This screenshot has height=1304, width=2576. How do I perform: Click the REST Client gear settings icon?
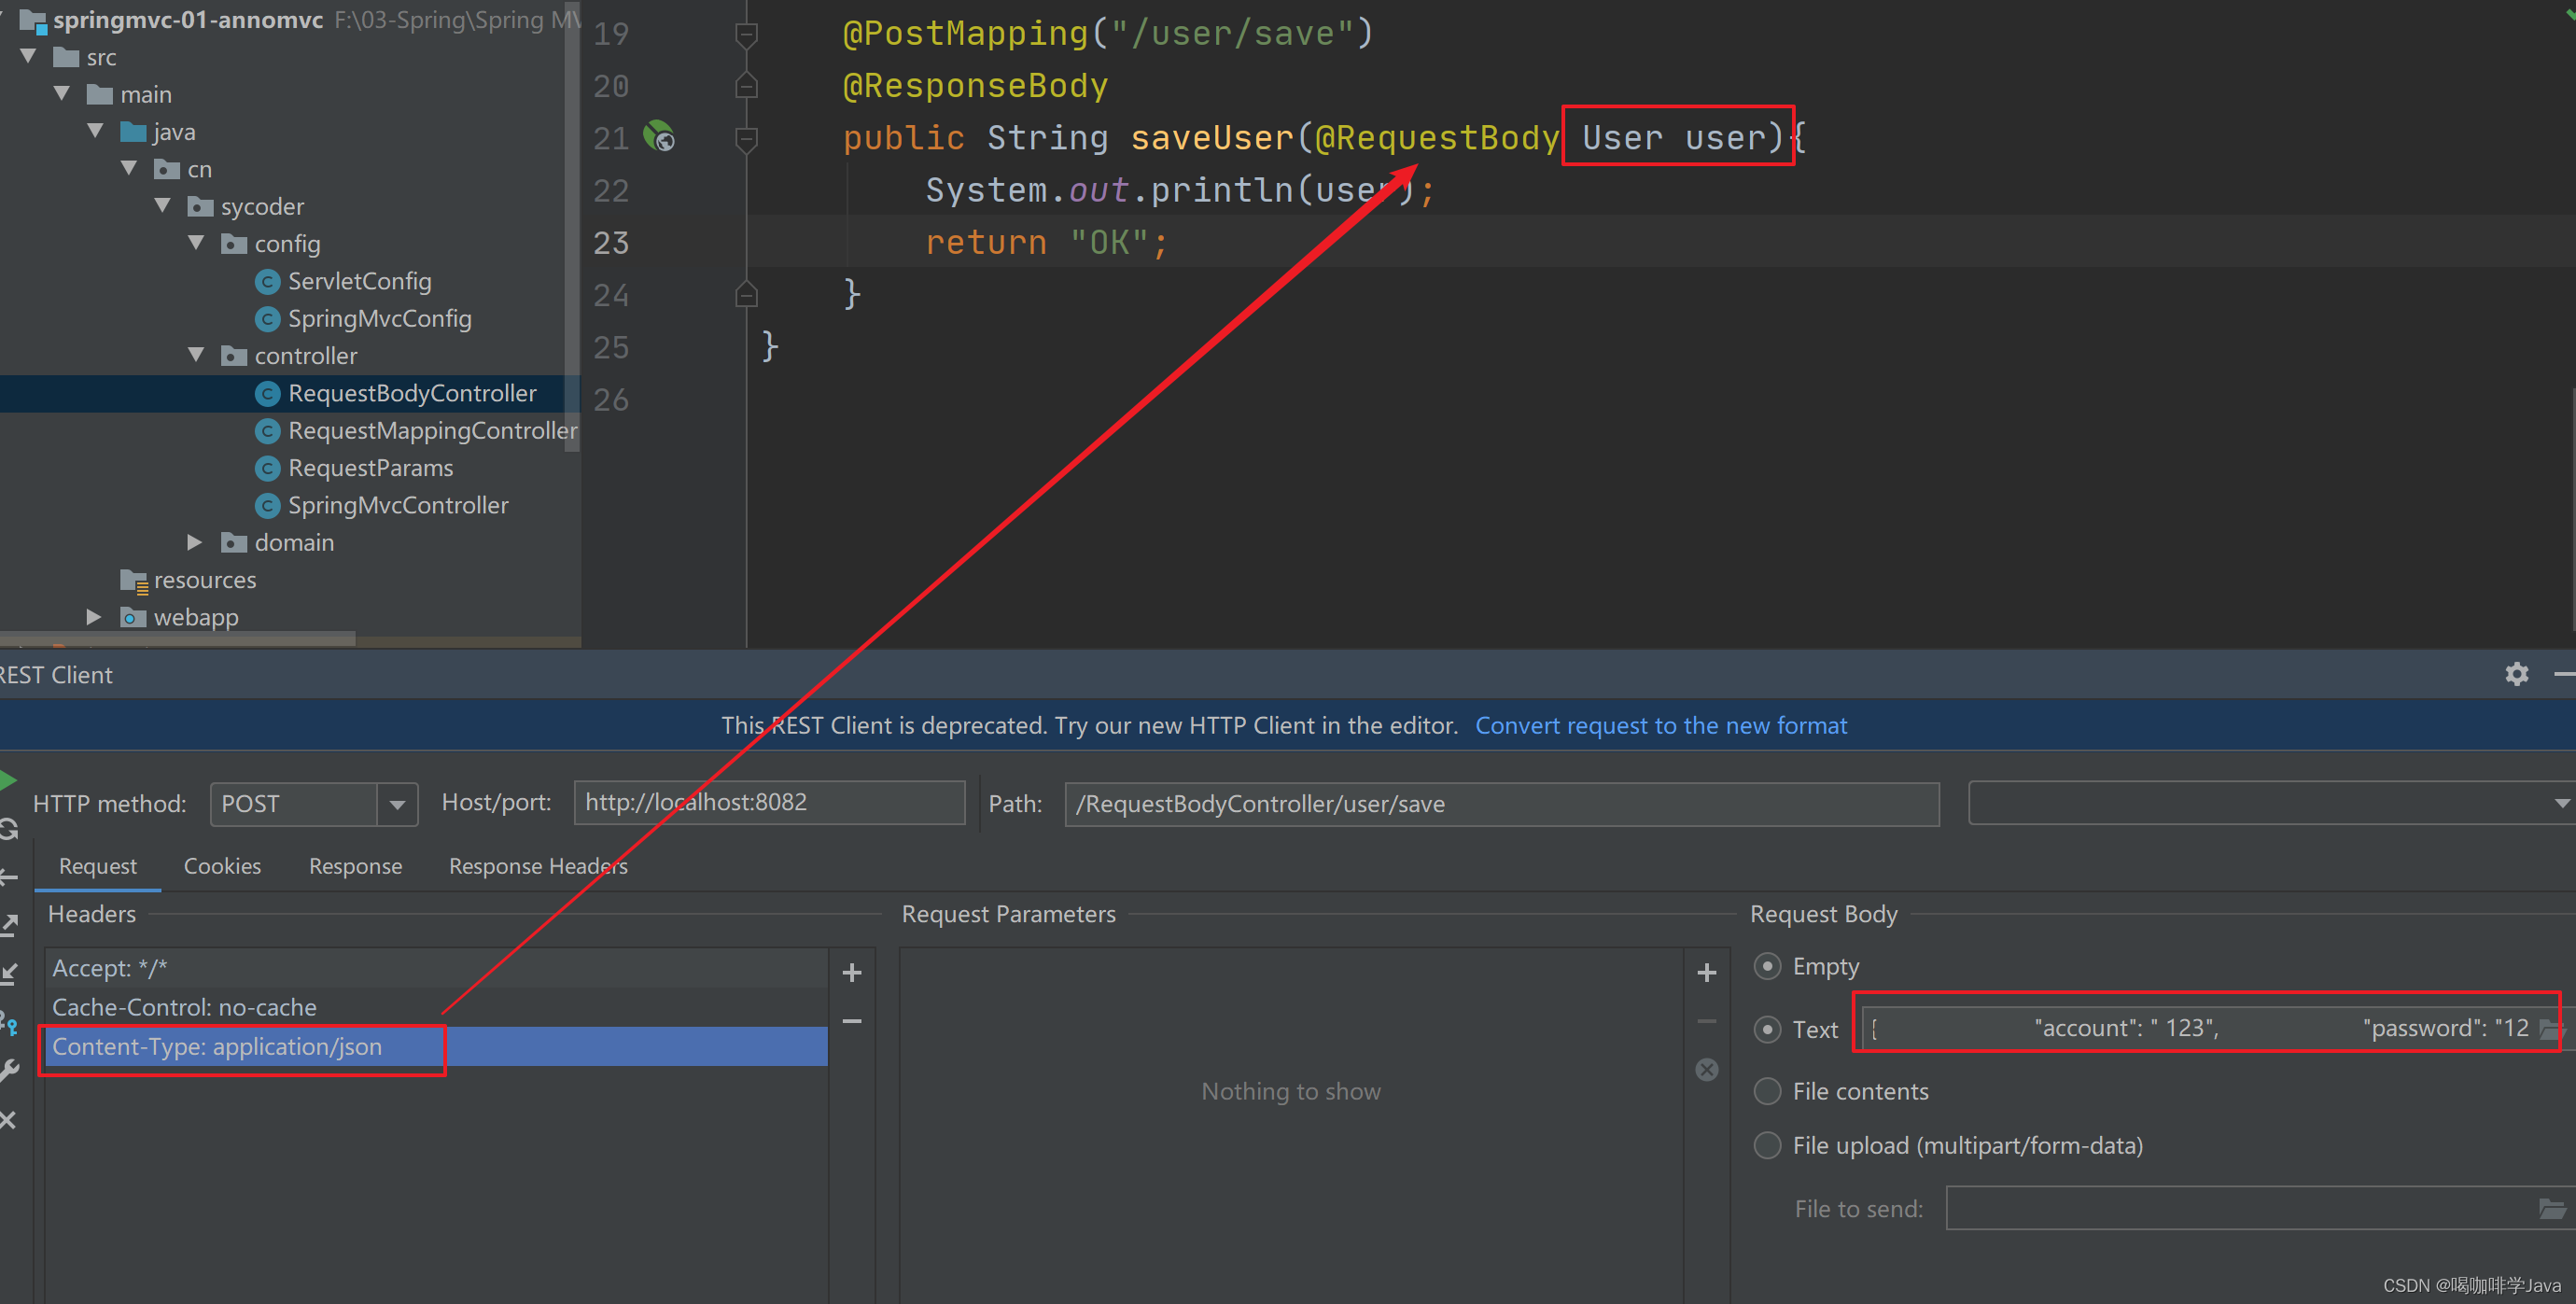2516,675
